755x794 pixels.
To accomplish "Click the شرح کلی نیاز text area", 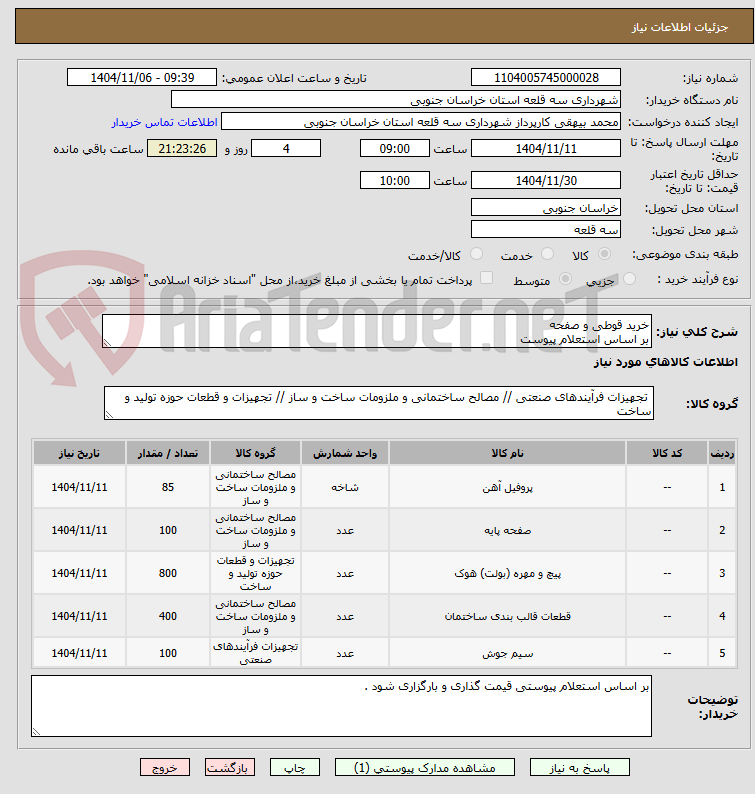I will coord(377,331).
